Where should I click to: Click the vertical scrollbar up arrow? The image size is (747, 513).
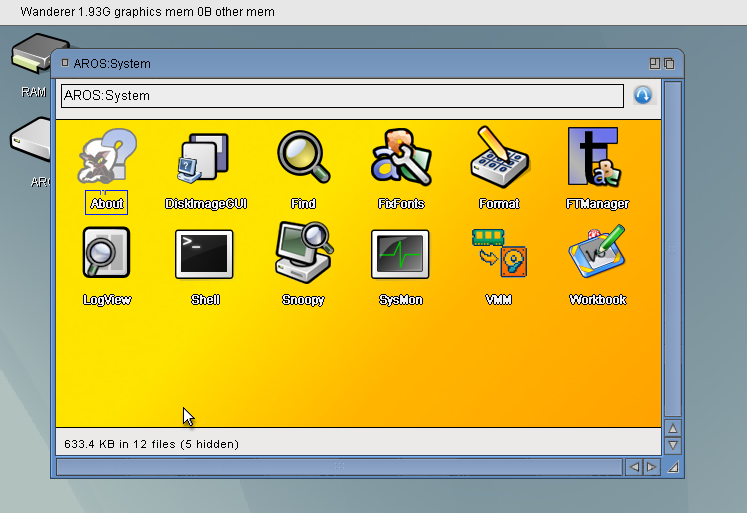pyautogui.click(x=673, y=429)
